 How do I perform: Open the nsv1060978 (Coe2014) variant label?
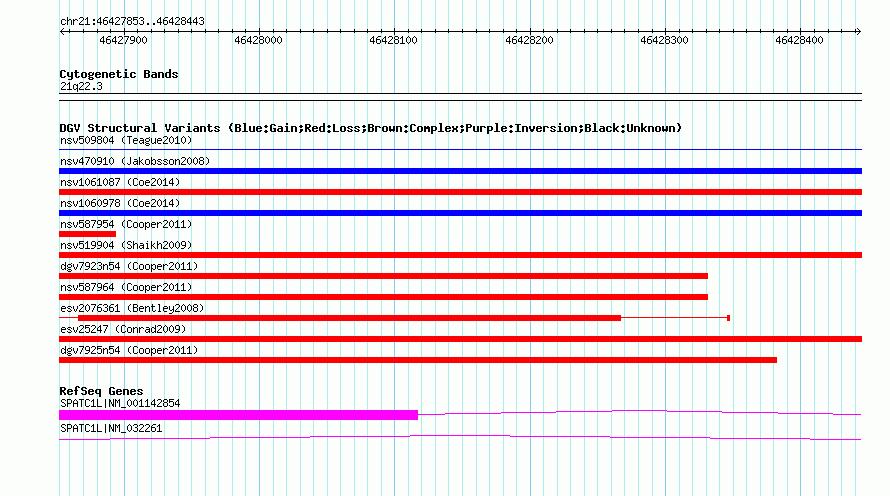[x=120, y=203]
